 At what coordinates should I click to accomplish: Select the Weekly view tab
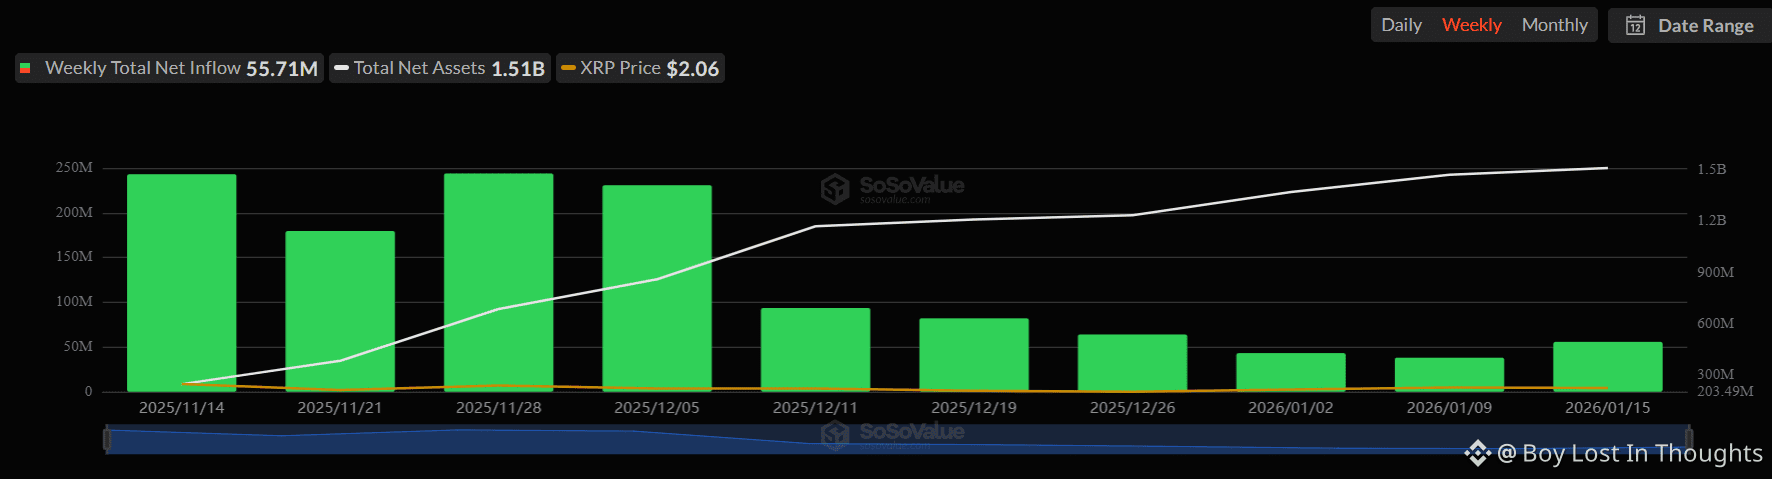pyautogui.click(x=1471, y=25)
